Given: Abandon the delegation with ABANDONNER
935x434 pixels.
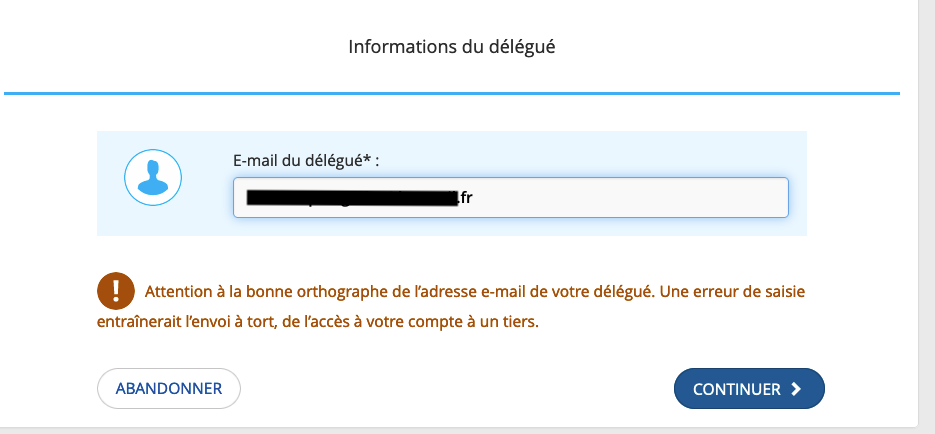Looking at the screenshot, I should click(x=169, y=389).
